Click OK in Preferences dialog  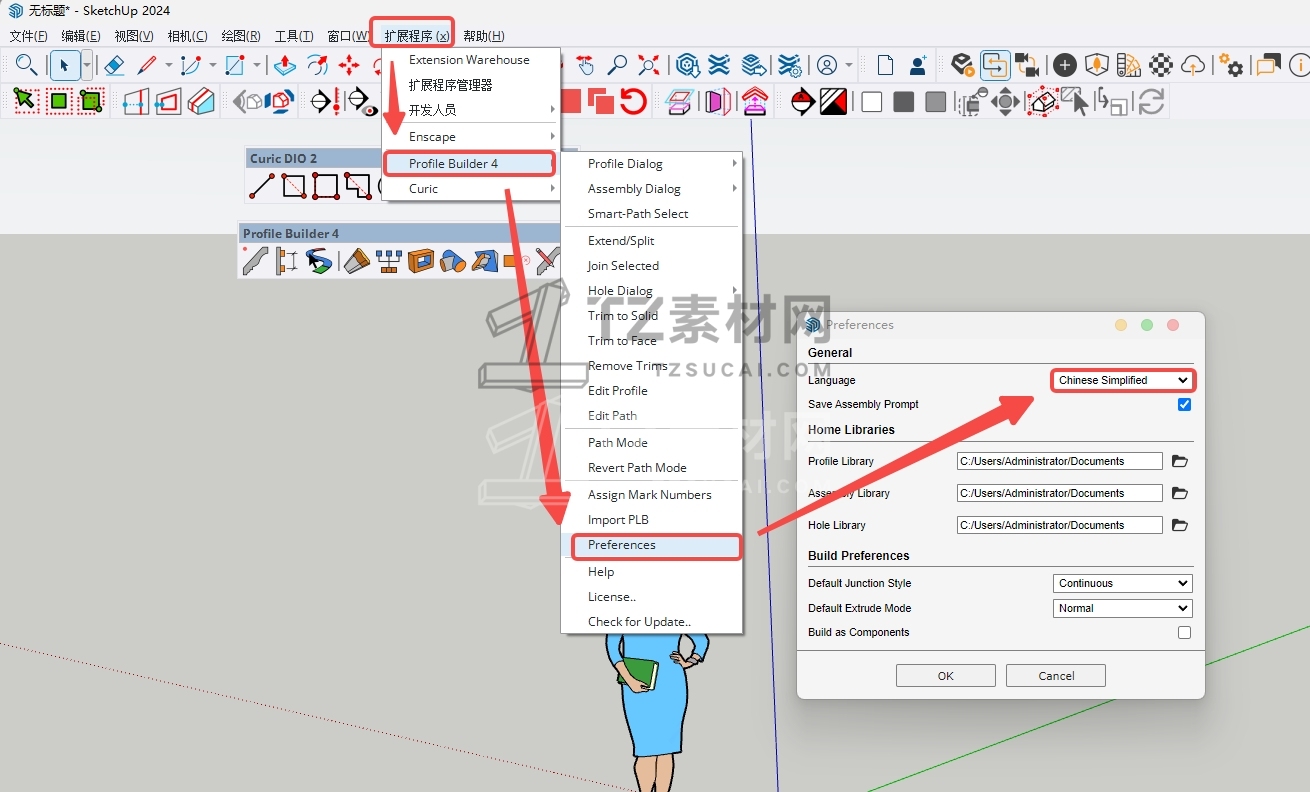(946, 676)
